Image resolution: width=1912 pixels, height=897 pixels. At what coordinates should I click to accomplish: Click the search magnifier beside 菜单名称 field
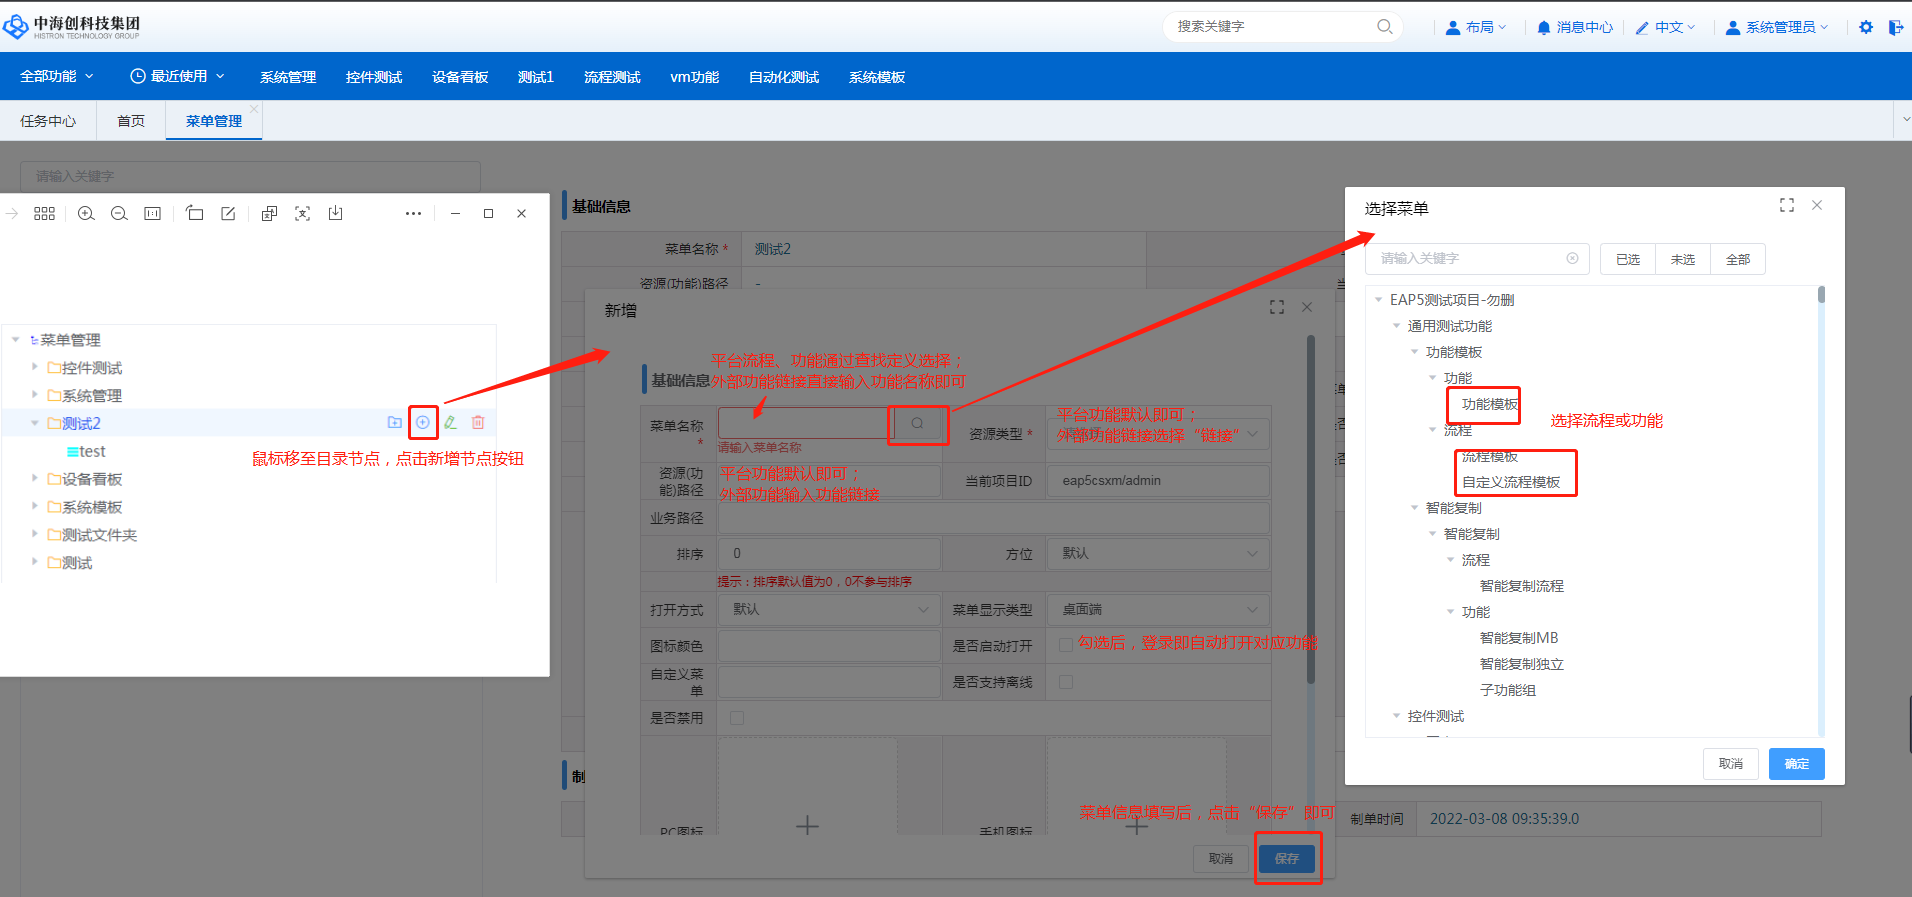tap(917, 424)
